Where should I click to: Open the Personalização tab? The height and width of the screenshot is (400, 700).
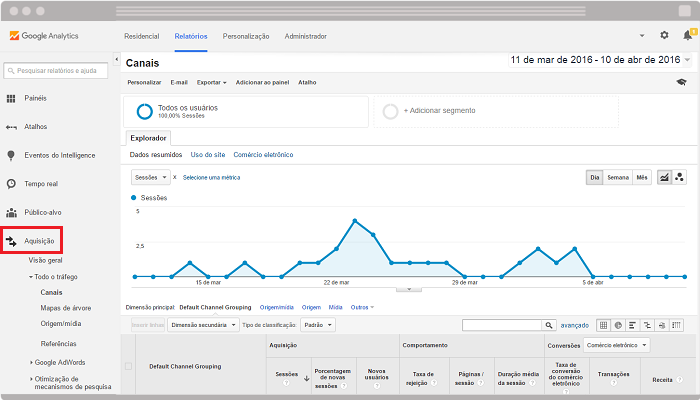point(246,36)
